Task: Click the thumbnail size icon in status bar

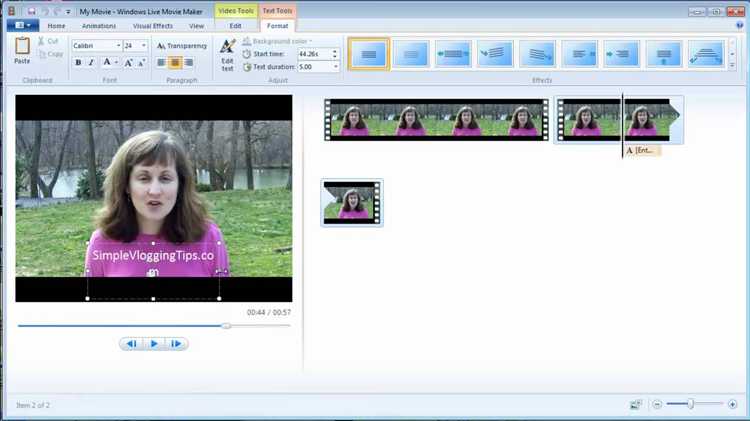Action: tap(636, 405)
